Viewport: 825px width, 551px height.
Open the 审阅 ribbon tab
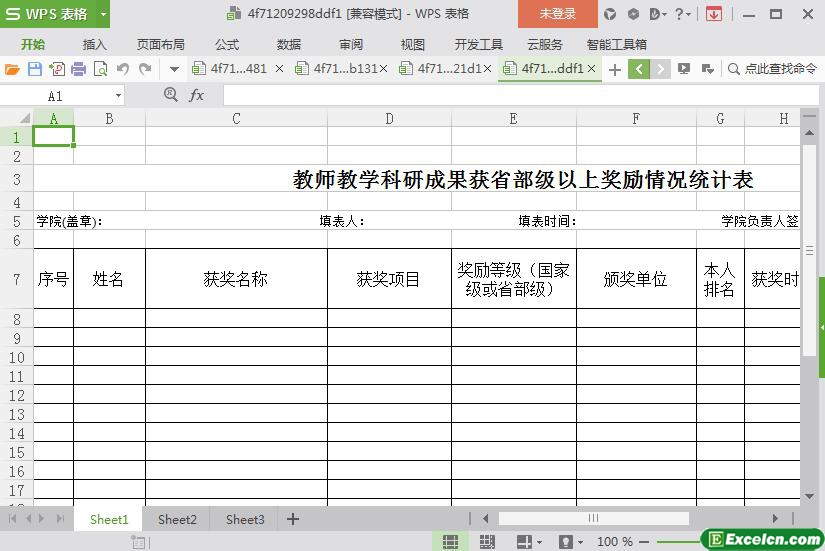point(351,45)
